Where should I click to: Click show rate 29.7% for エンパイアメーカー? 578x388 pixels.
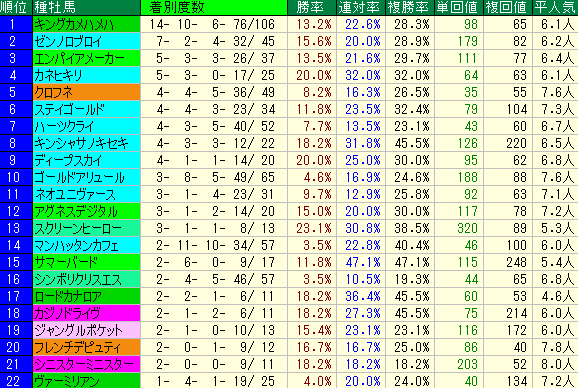(410, 58)
